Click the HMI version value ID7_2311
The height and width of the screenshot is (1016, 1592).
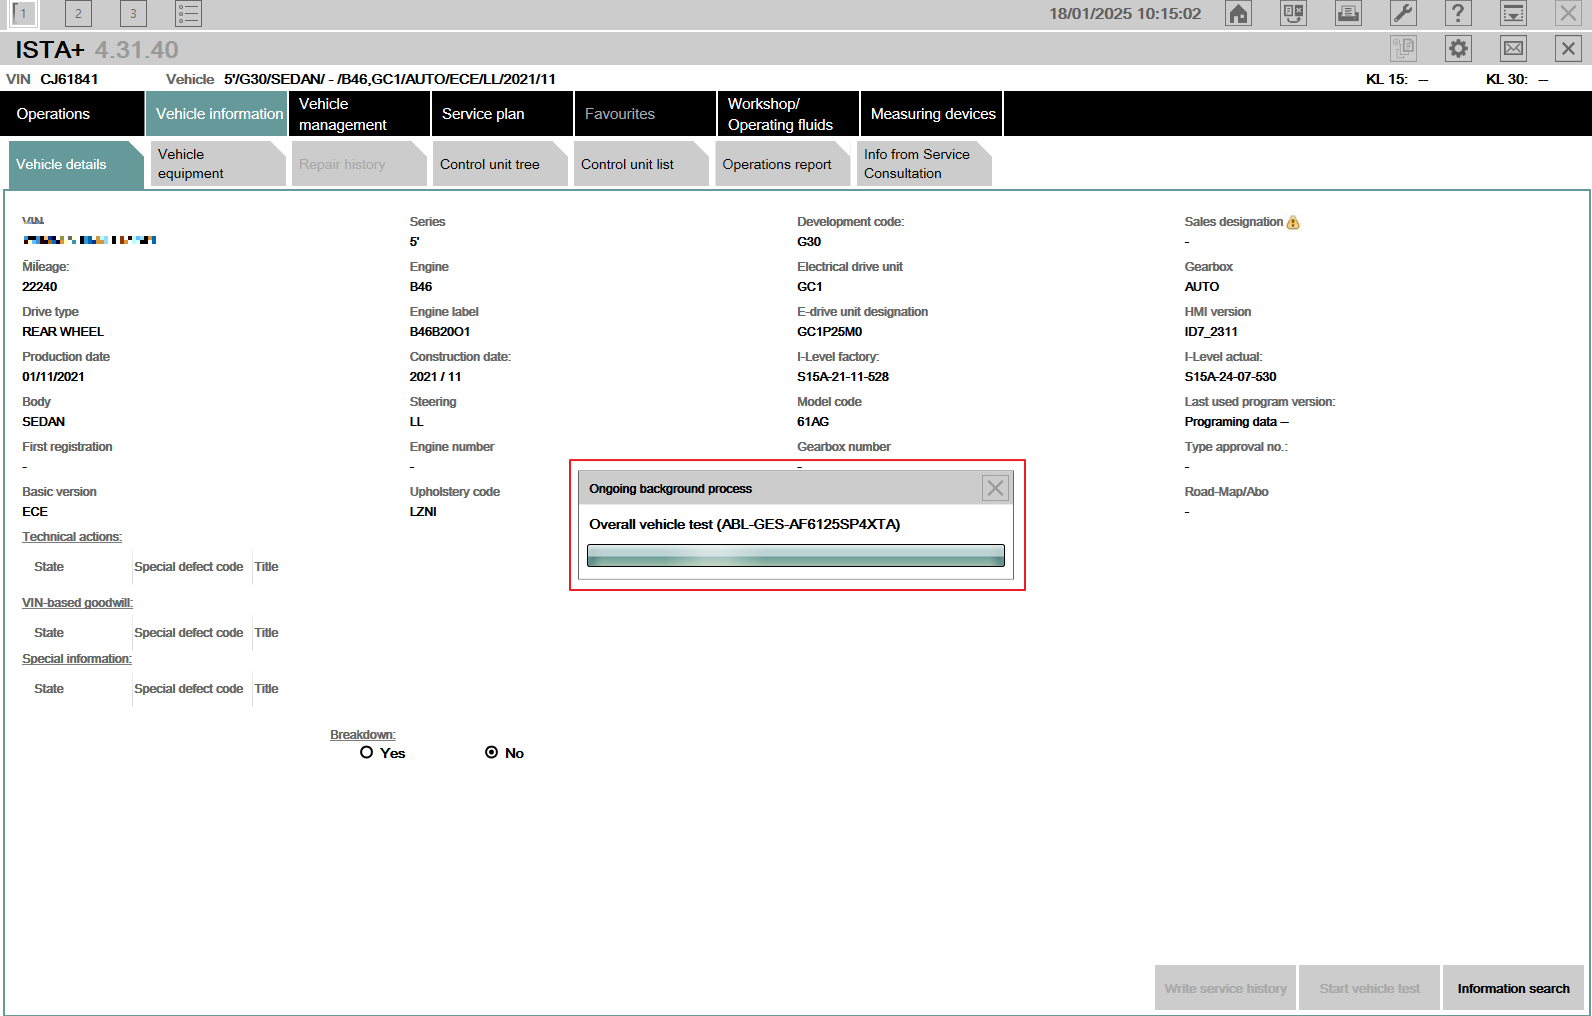(x=1211, y=332)
